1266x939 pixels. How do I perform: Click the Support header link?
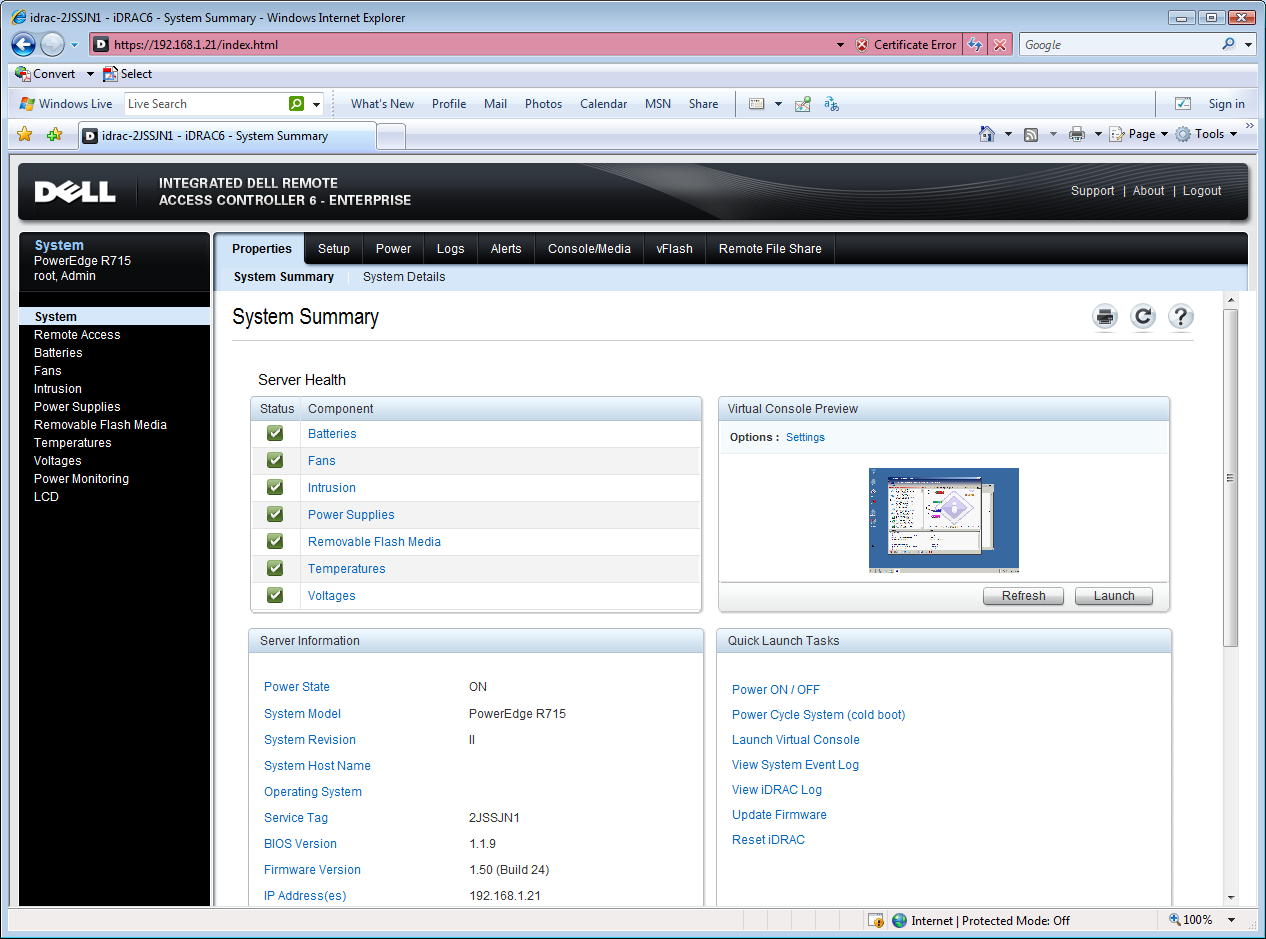tap(1092, 191)
